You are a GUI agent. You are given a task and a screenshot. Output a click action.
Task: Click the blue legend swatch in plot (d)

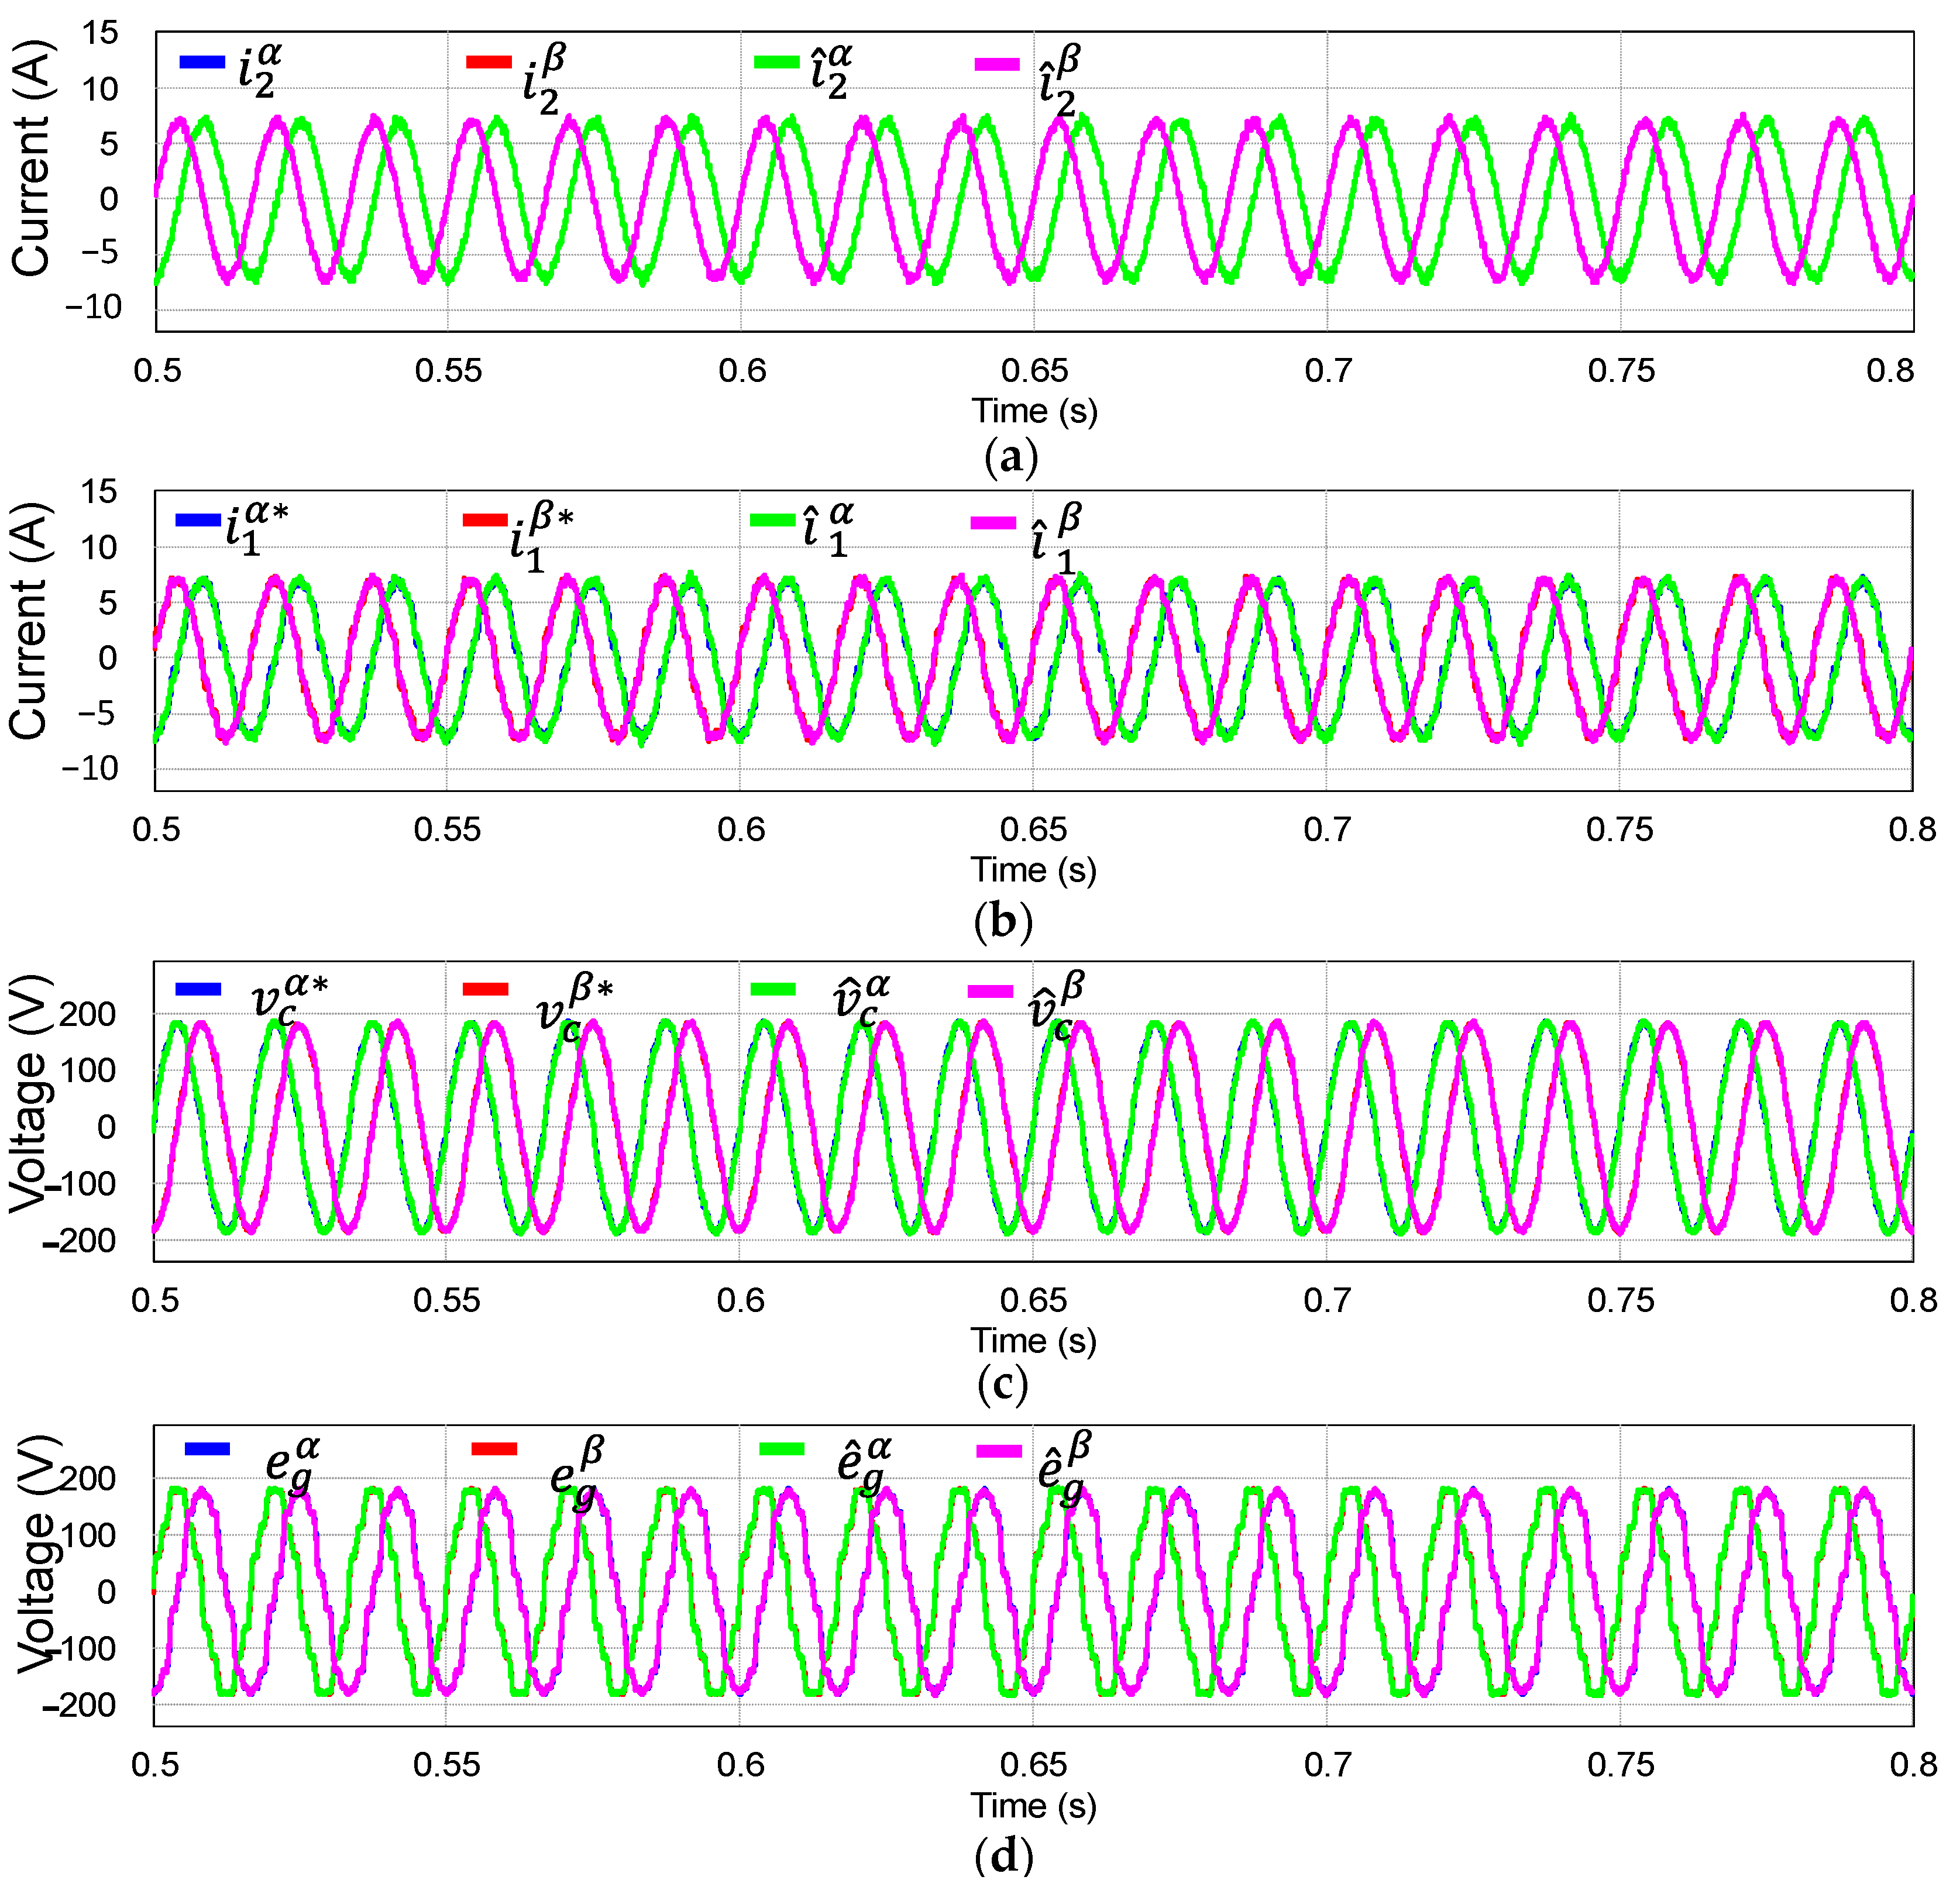pos(207,1449)
